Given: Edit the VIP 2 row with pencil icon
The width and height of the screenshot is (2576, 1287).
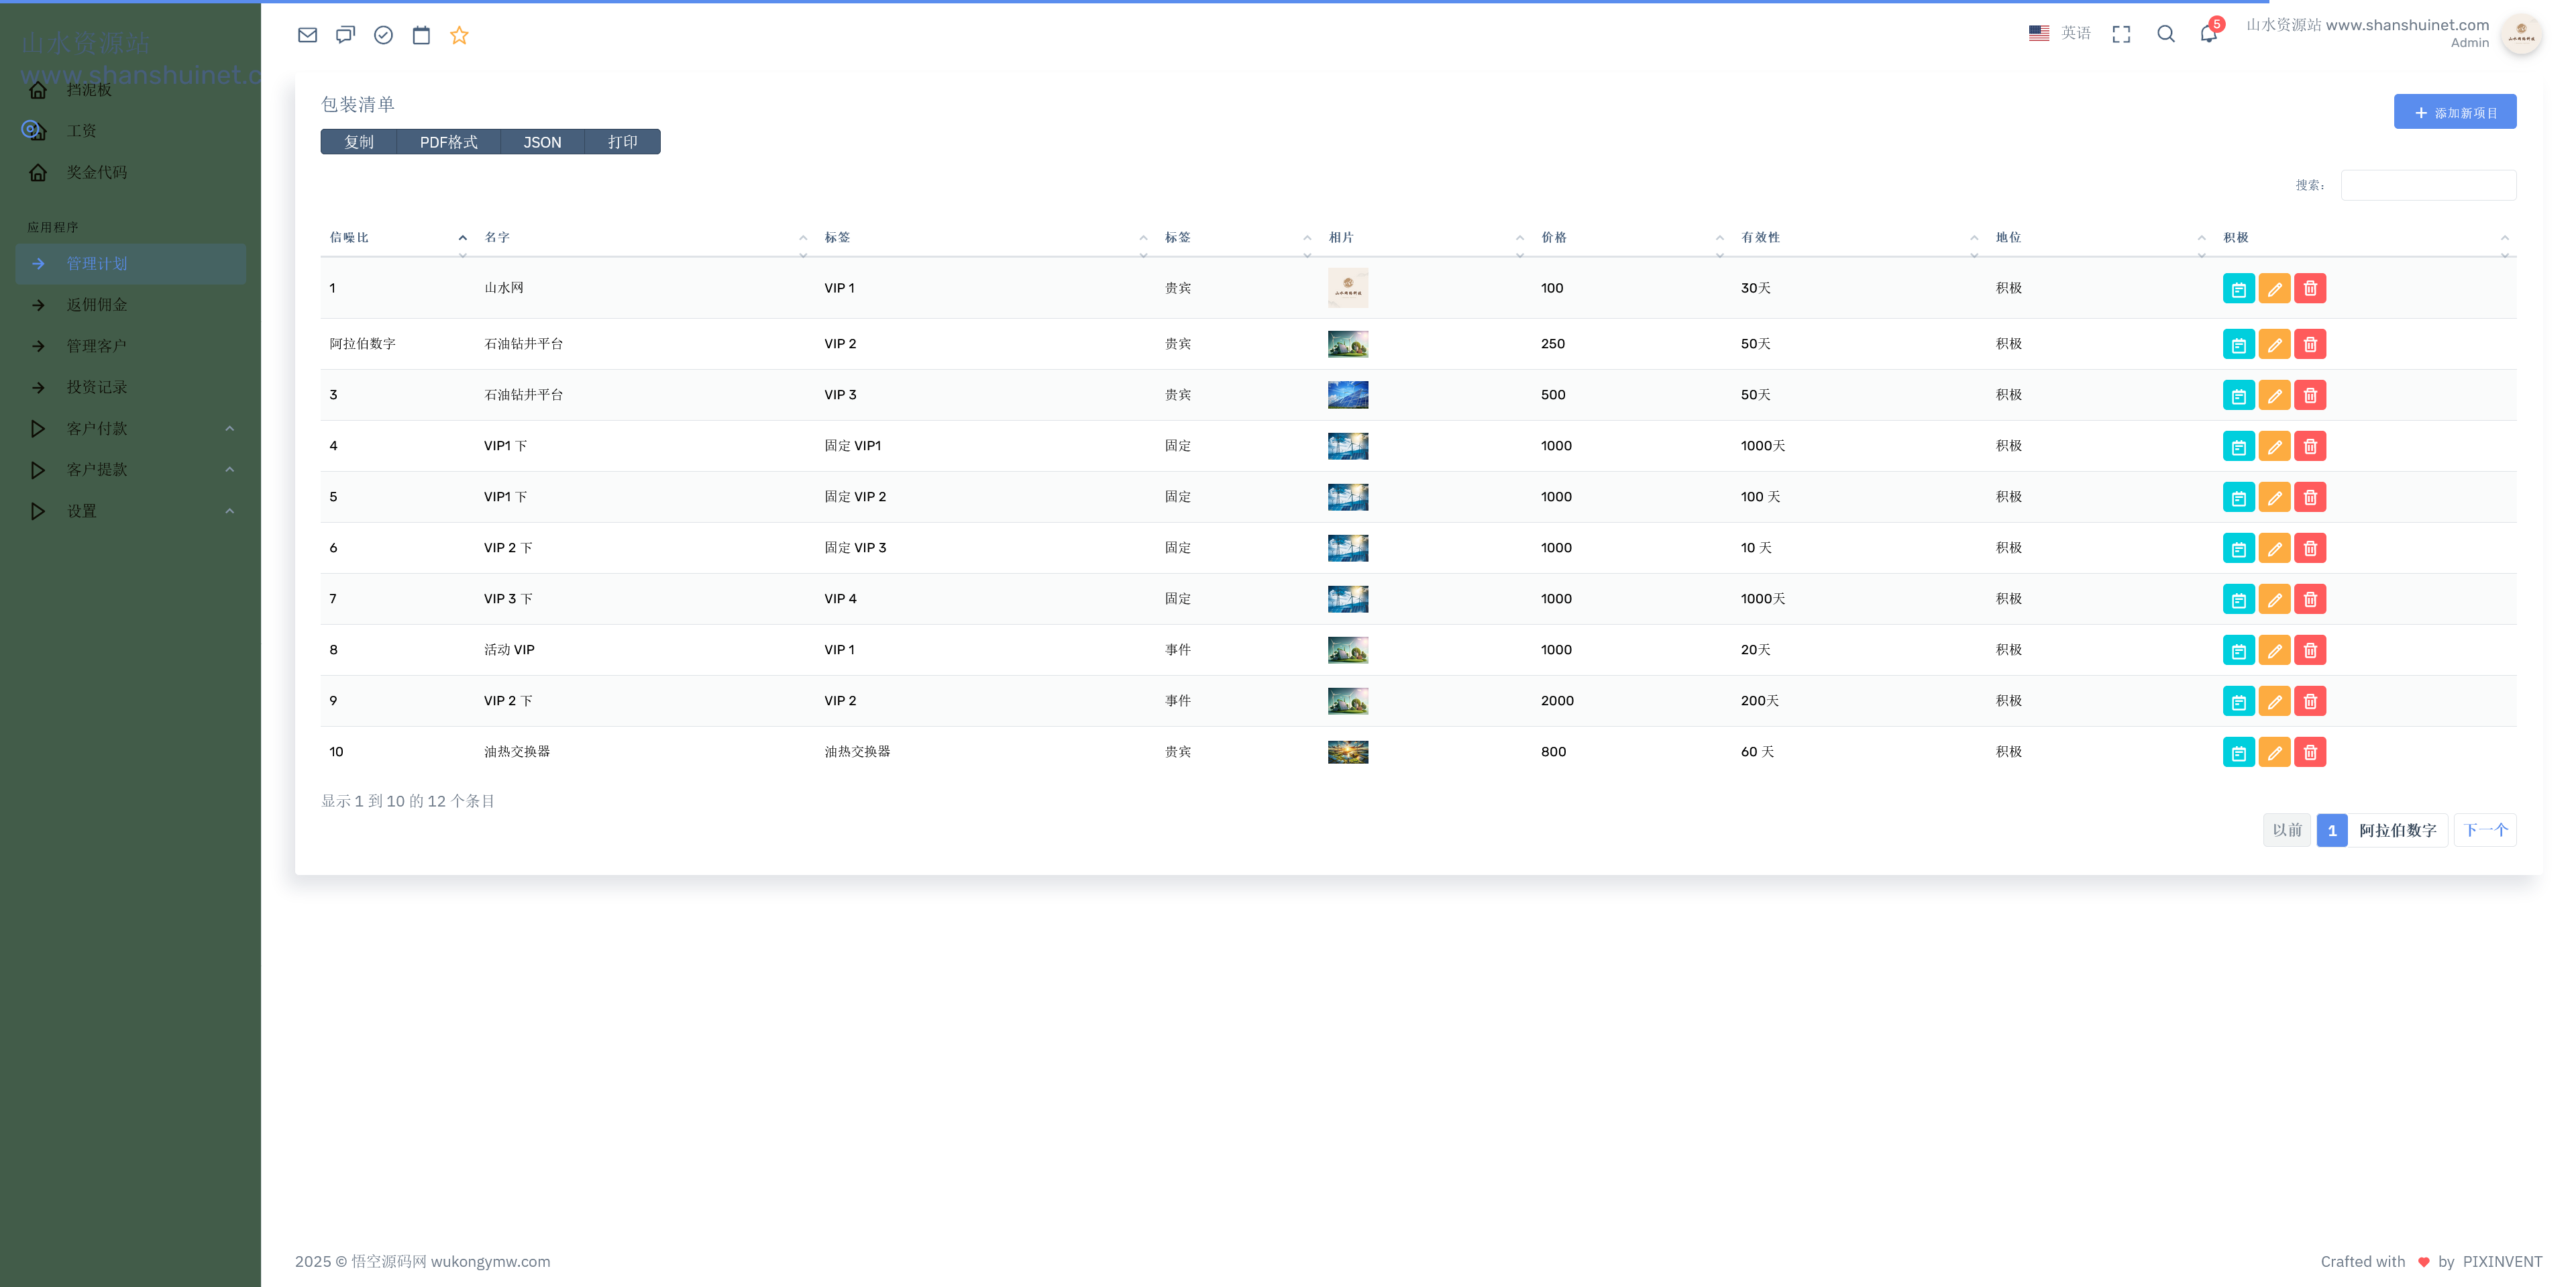Looking at the screenshot, I should point(2274,344).
